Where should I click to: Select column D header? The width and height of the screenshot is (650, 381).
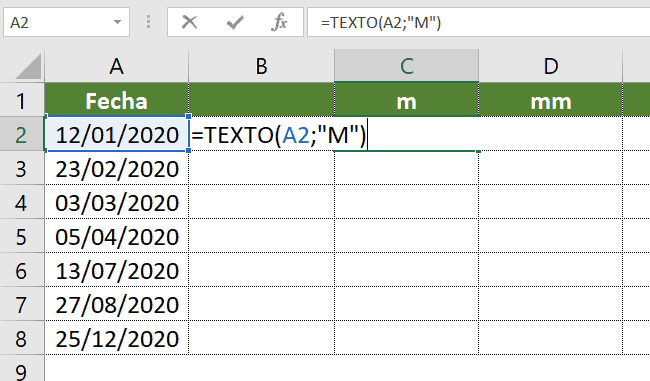coord(551,66)
